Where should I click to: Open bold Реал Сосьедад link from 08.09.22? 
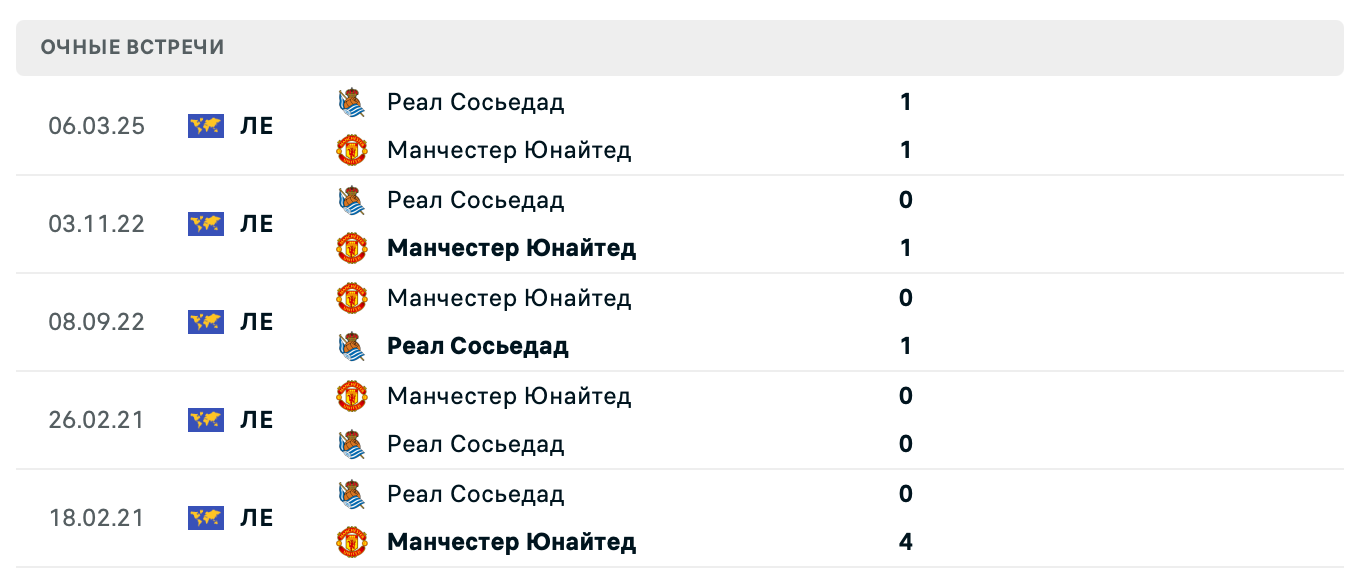[477, 346]
